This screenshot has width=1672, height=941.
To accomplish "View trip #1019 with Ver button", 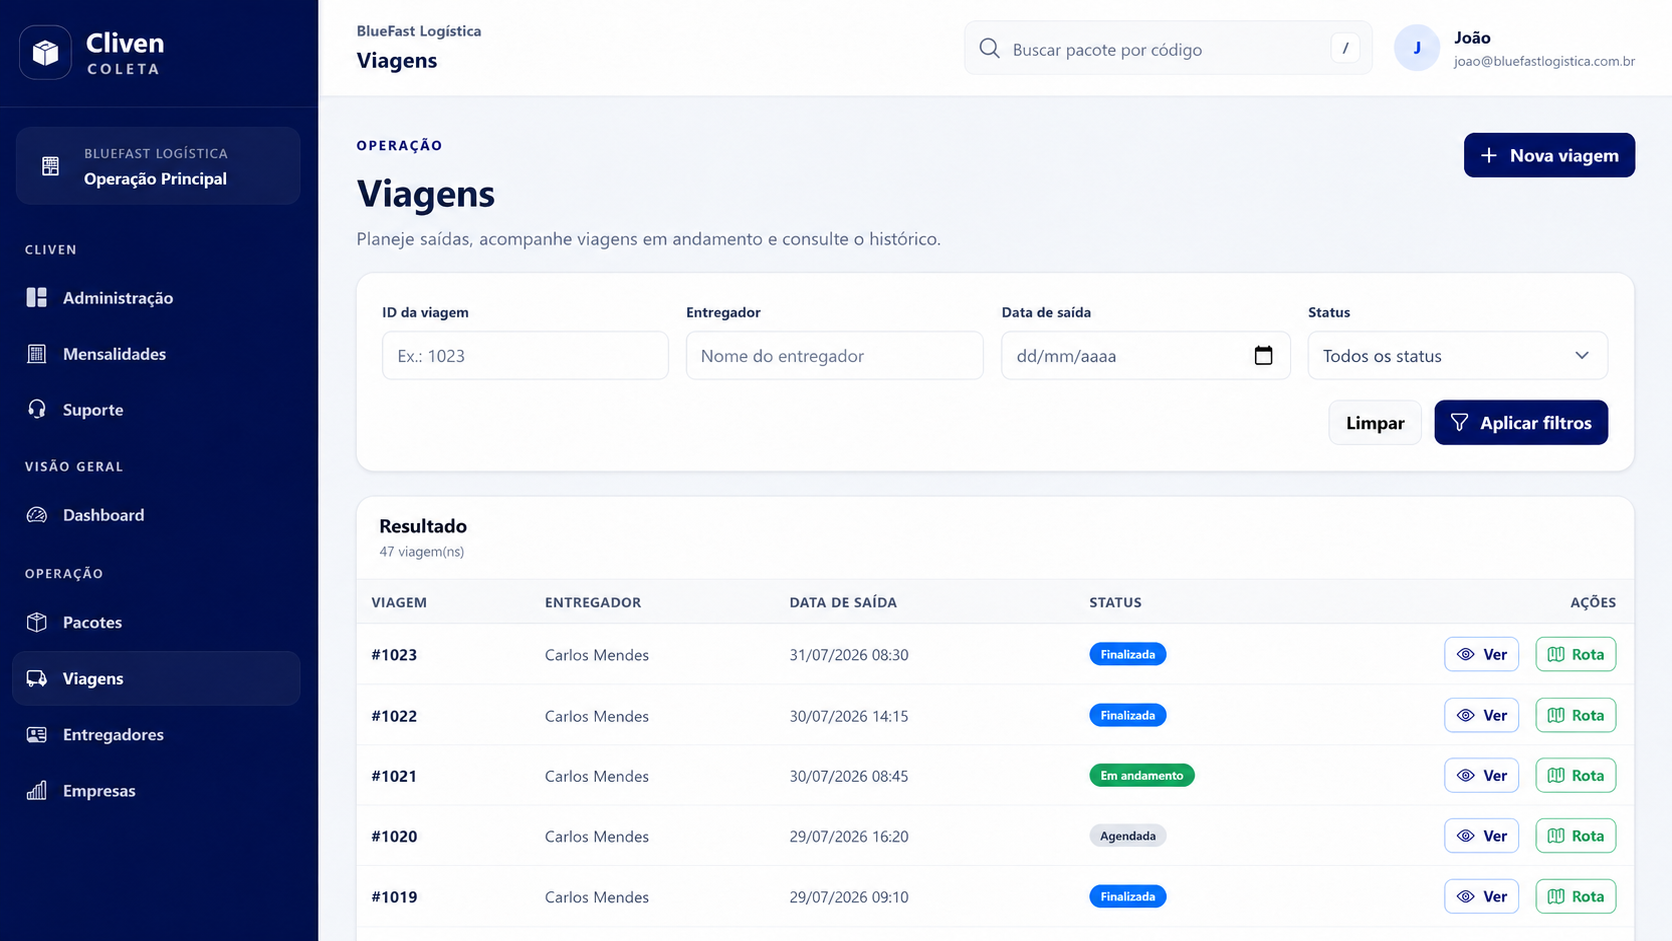I will coord(1482,896).
